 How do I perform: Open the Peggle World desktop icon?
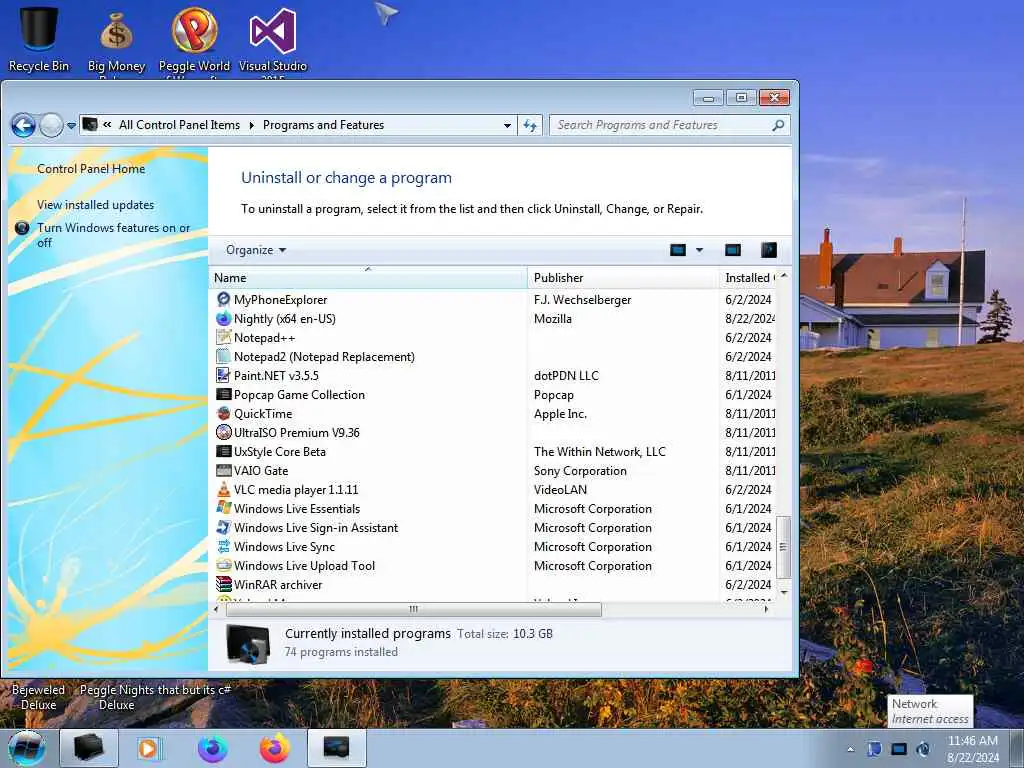194,39
